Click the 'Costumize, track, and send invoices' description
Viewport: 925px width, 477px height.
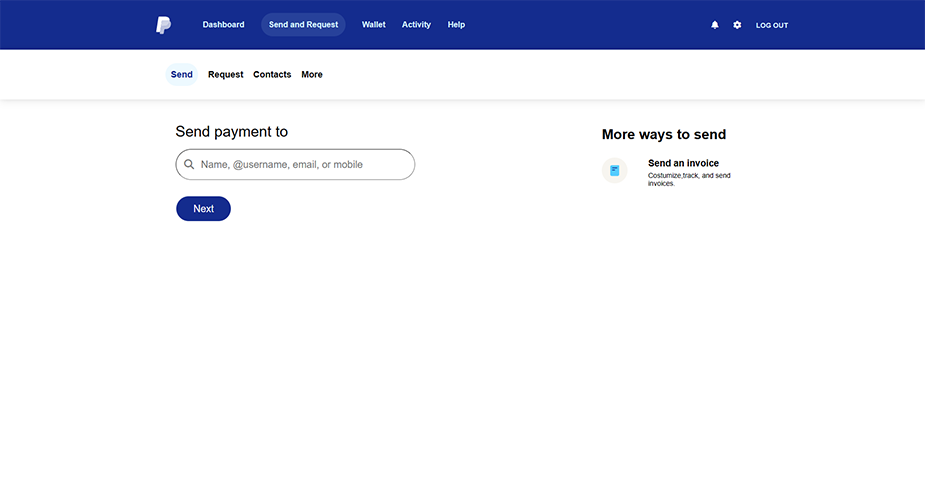[x=689, y=179]
